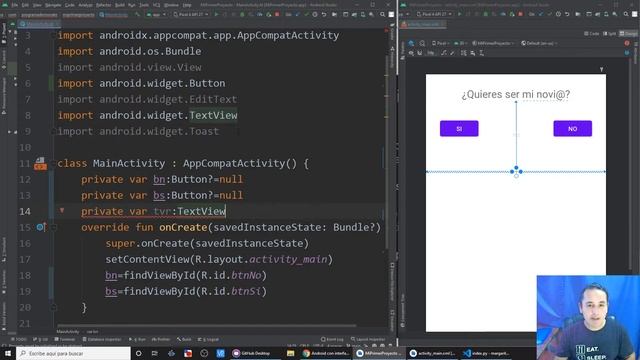The image size is (640, 360).
Task: Click the fold end marker on line 20
Action: point(53,307)
